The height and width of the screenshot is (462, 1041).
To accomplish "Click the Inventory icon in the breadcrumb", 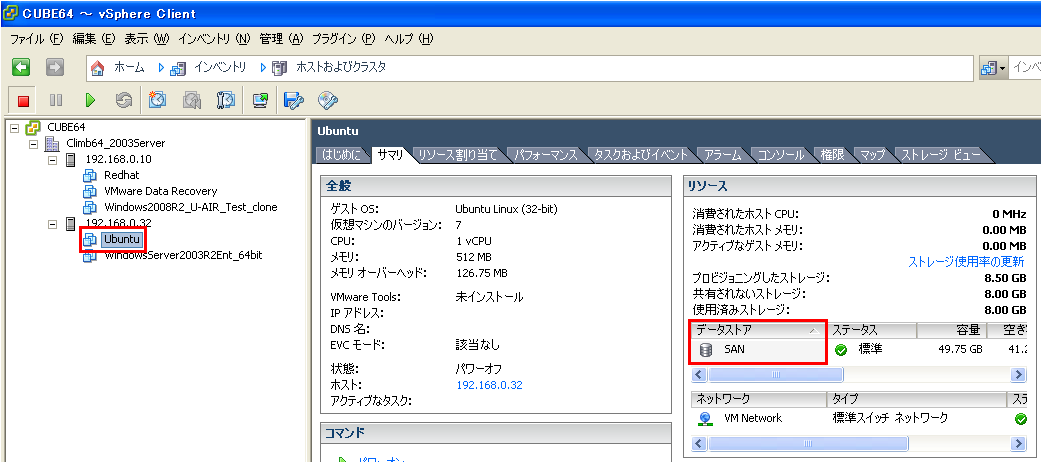I will tap(177, 68).
